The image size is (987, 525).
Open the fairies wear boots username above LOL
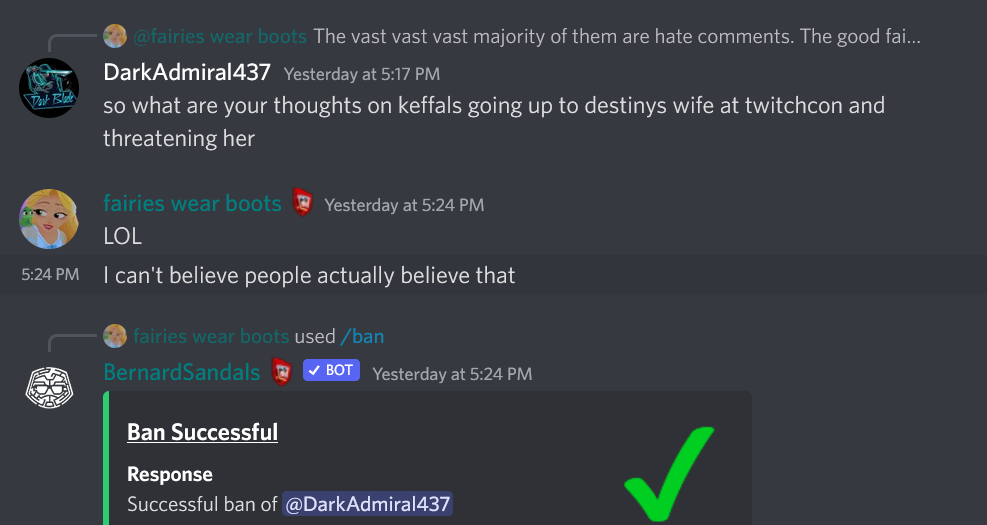(x=192, y=203)
